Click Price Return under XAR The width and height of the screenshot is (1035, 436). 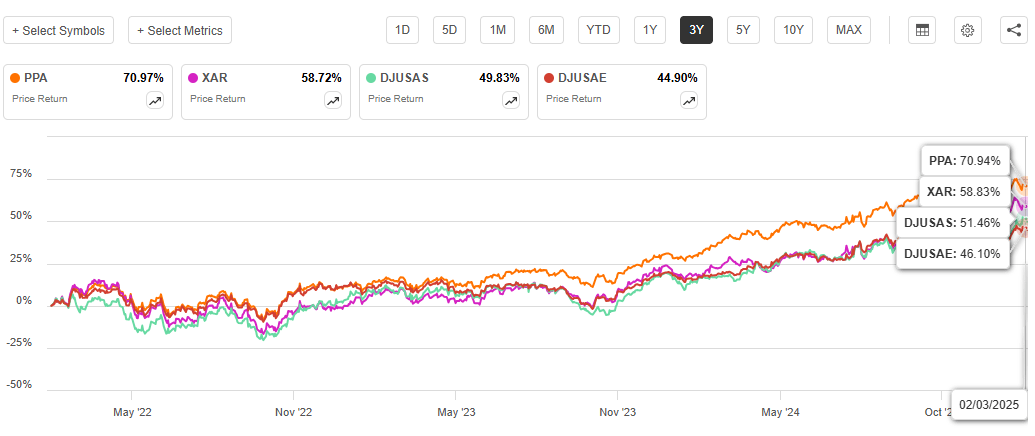[218, 99]
